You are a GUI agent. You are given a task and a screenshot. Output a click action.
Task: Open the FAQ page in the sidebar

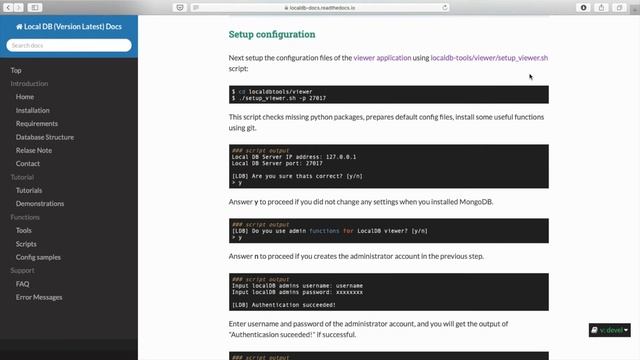[x=22, y=284]
